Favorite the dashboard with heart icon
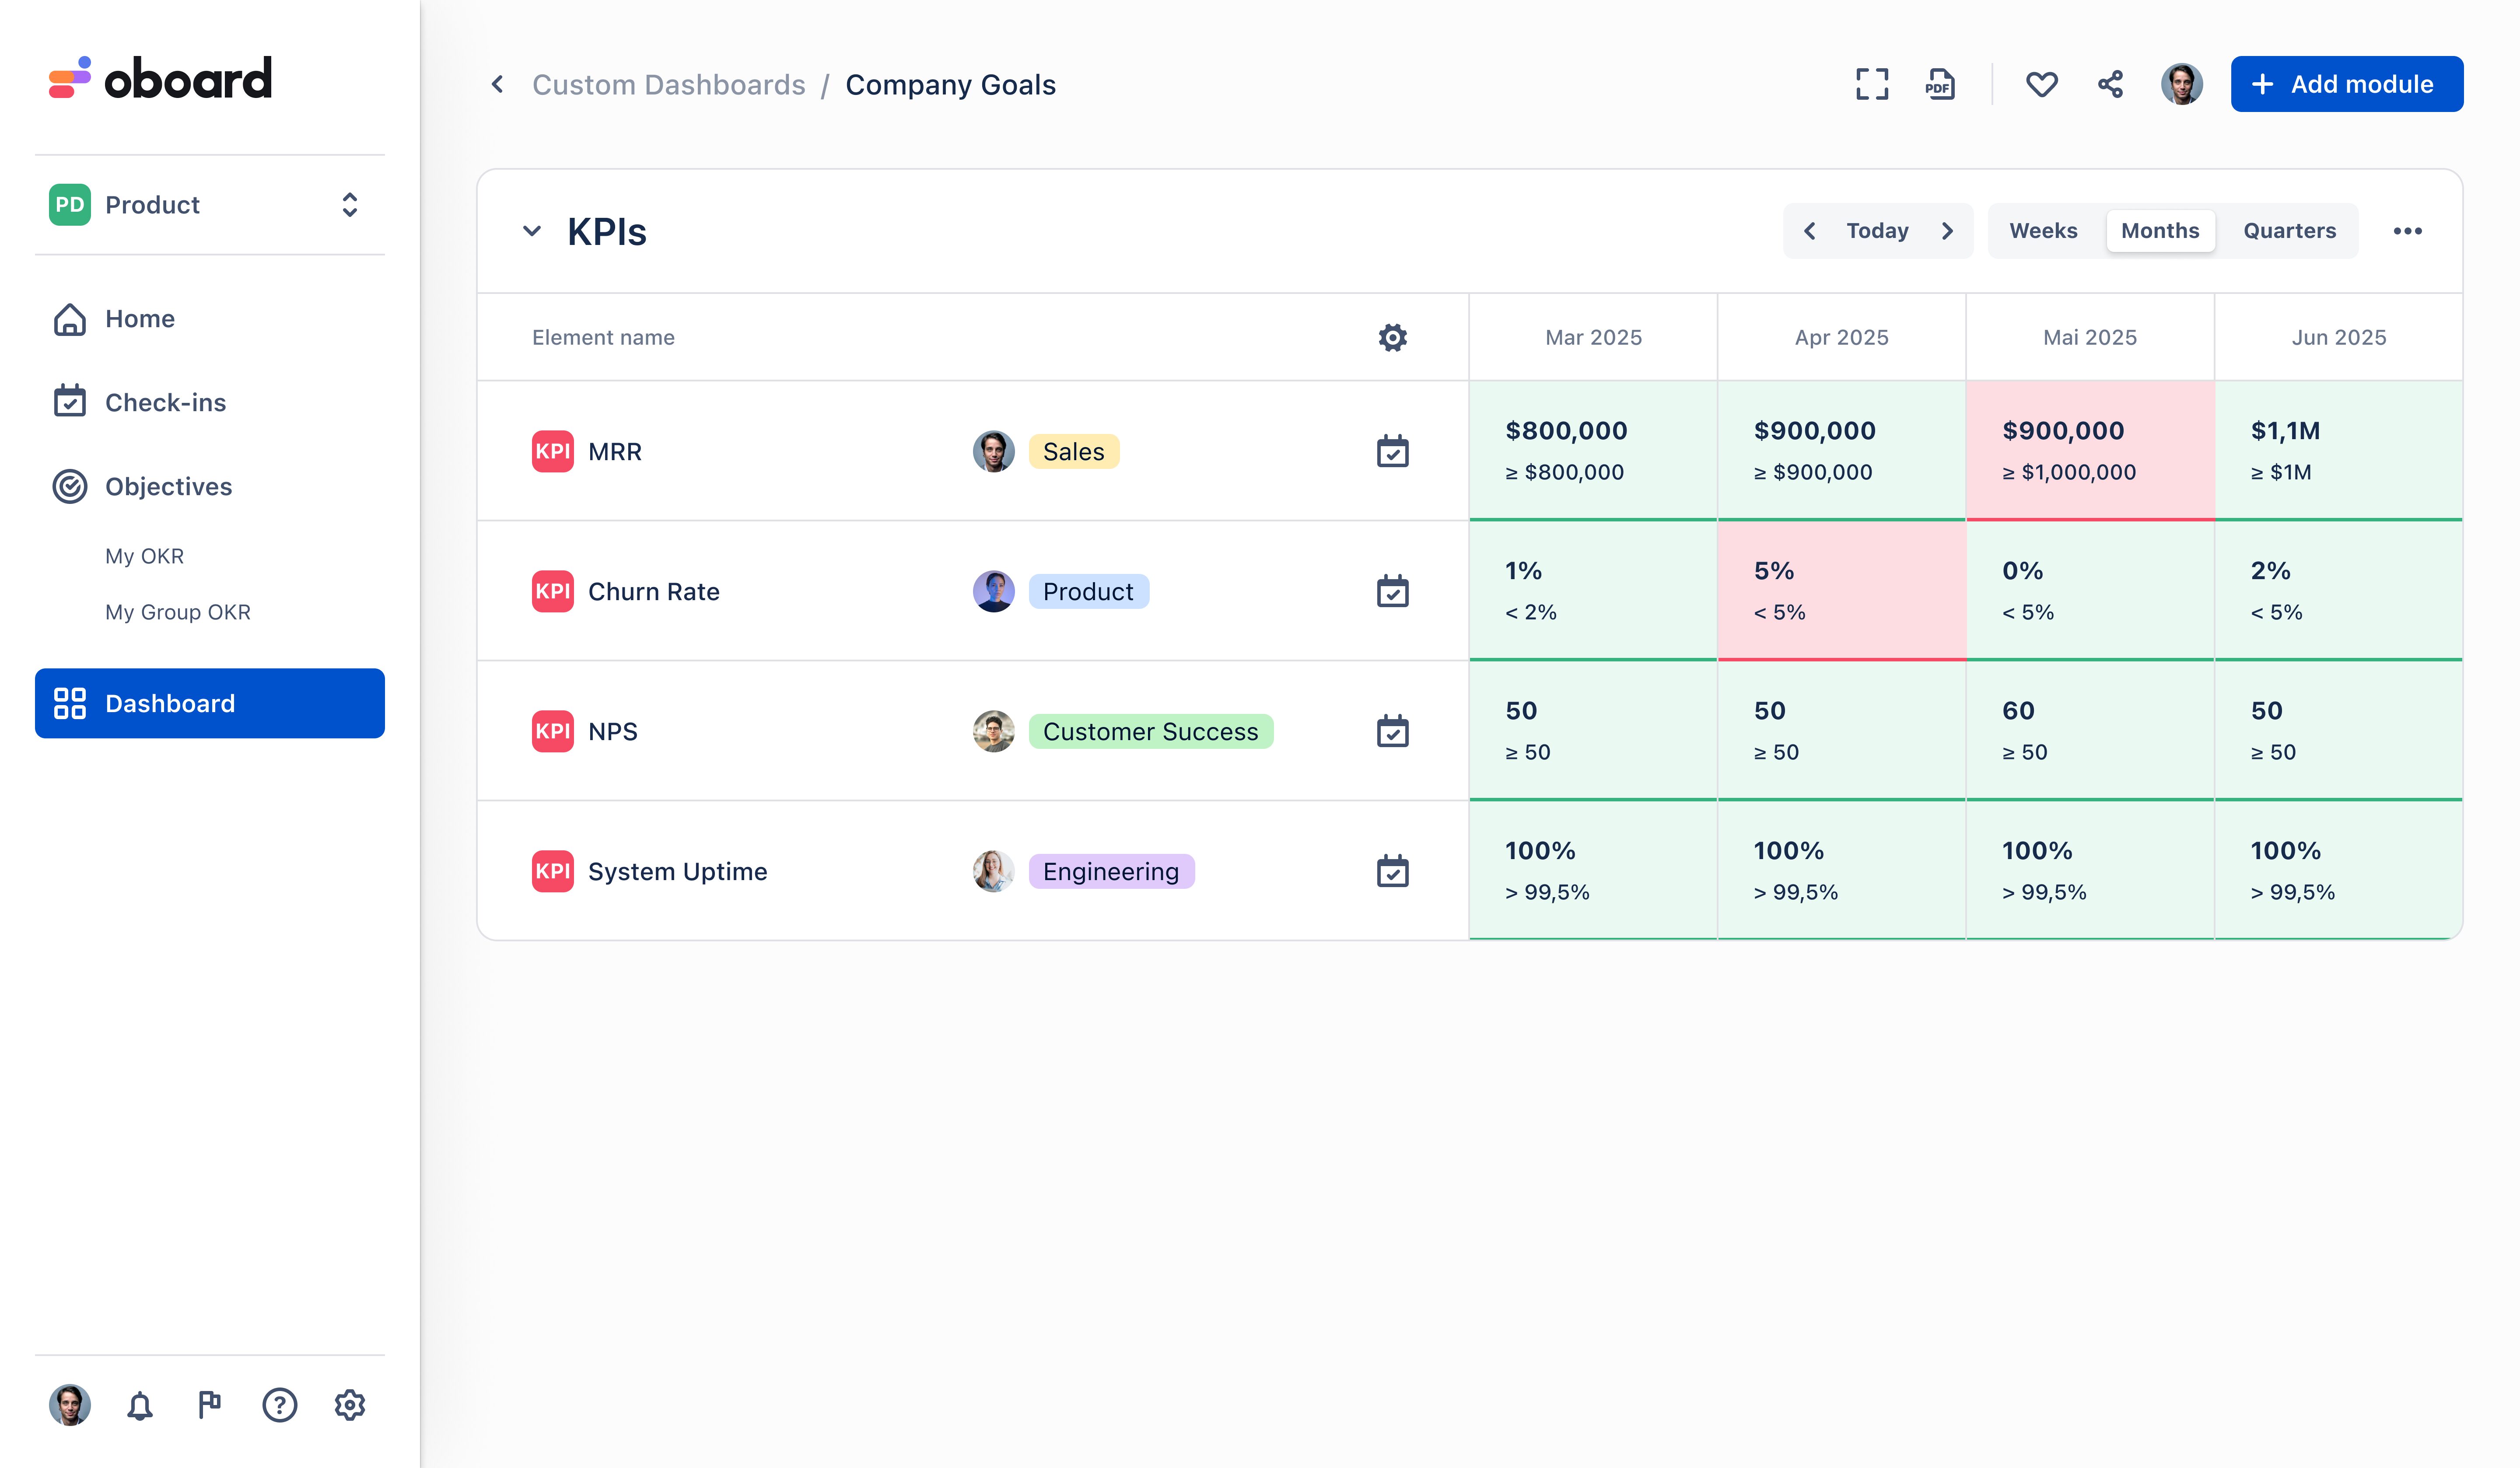 coord(2041,84)
